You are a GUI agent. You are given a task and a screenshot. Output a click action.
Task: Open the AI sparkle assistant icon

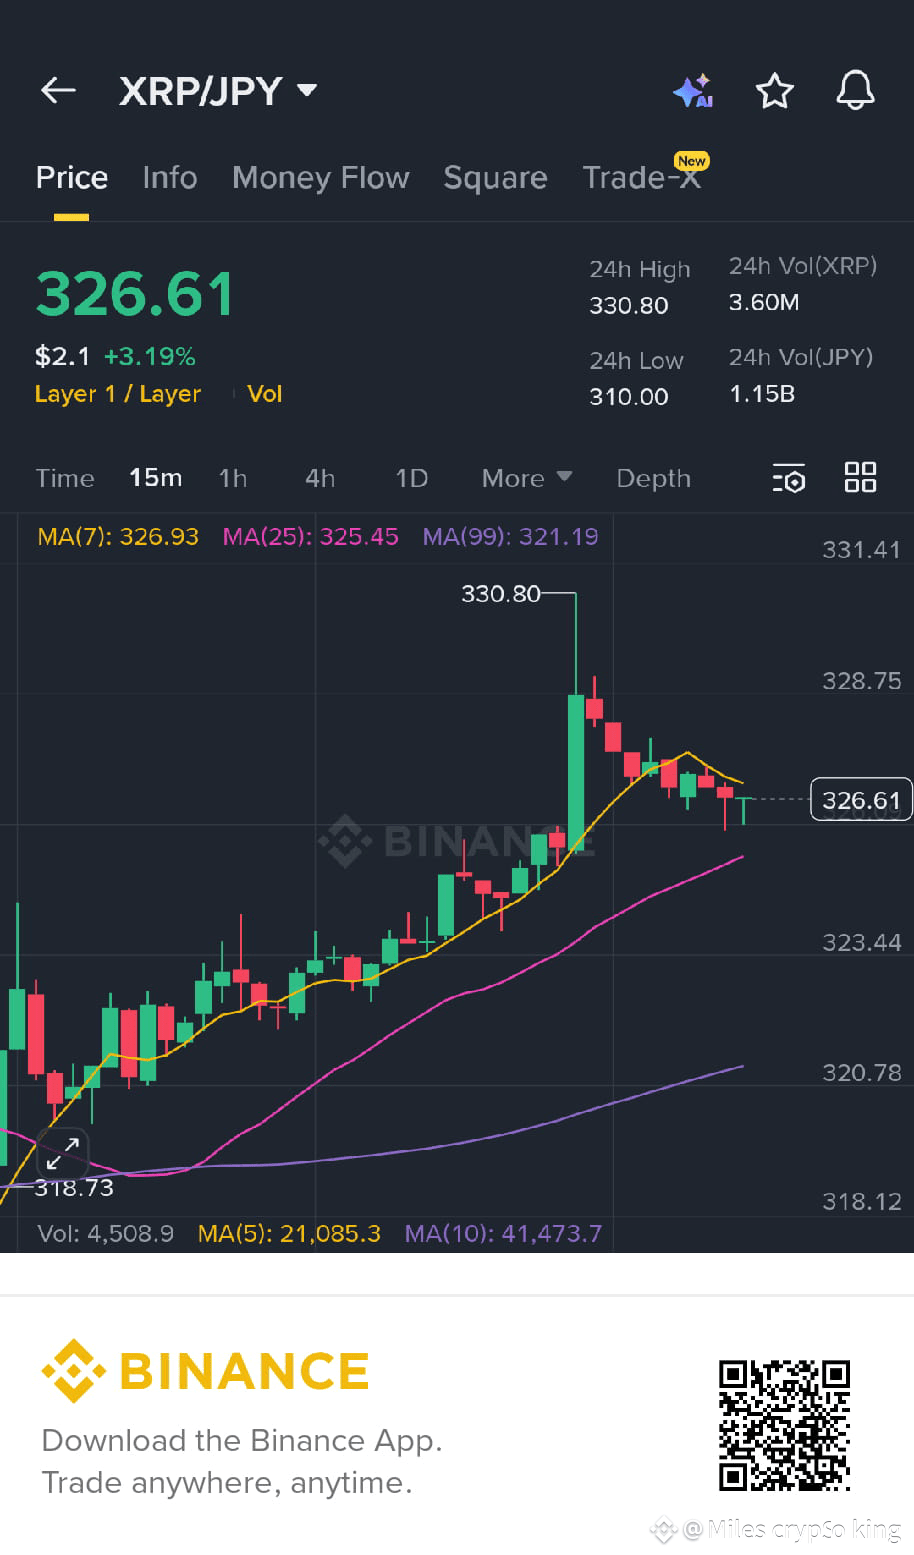tap(693, 91)
